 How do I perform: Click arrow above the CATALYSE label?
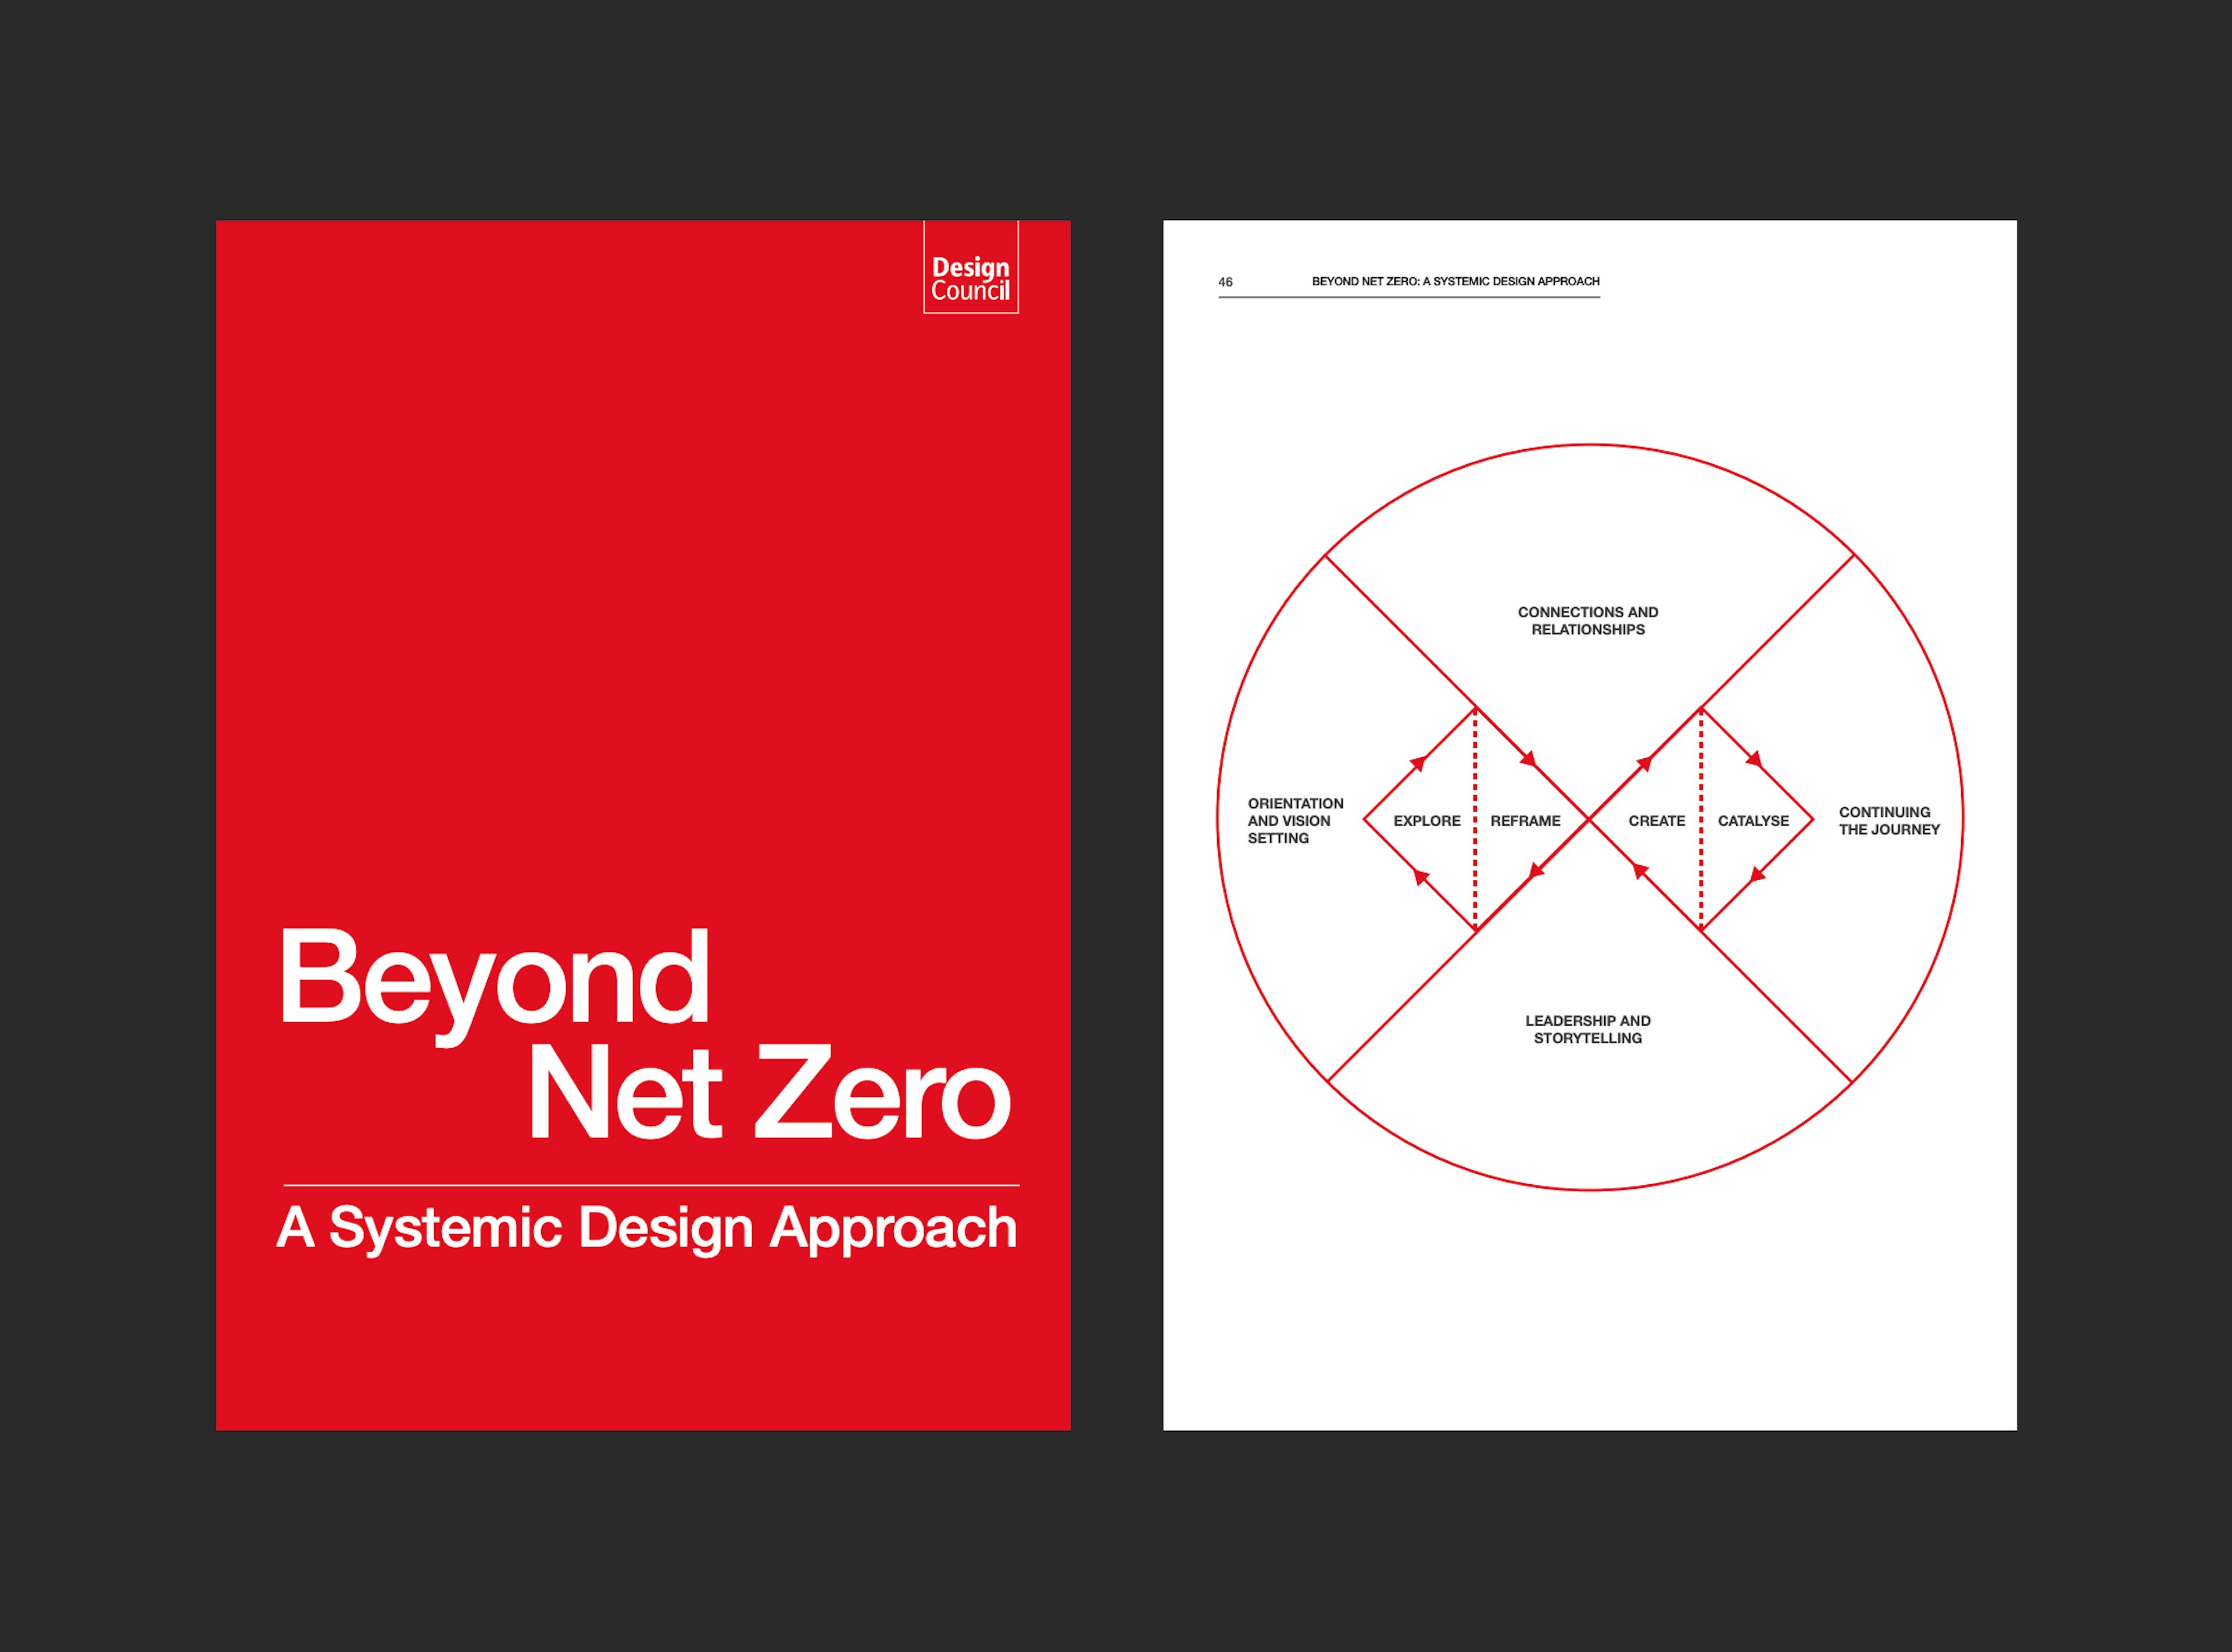coord(1754,760)
